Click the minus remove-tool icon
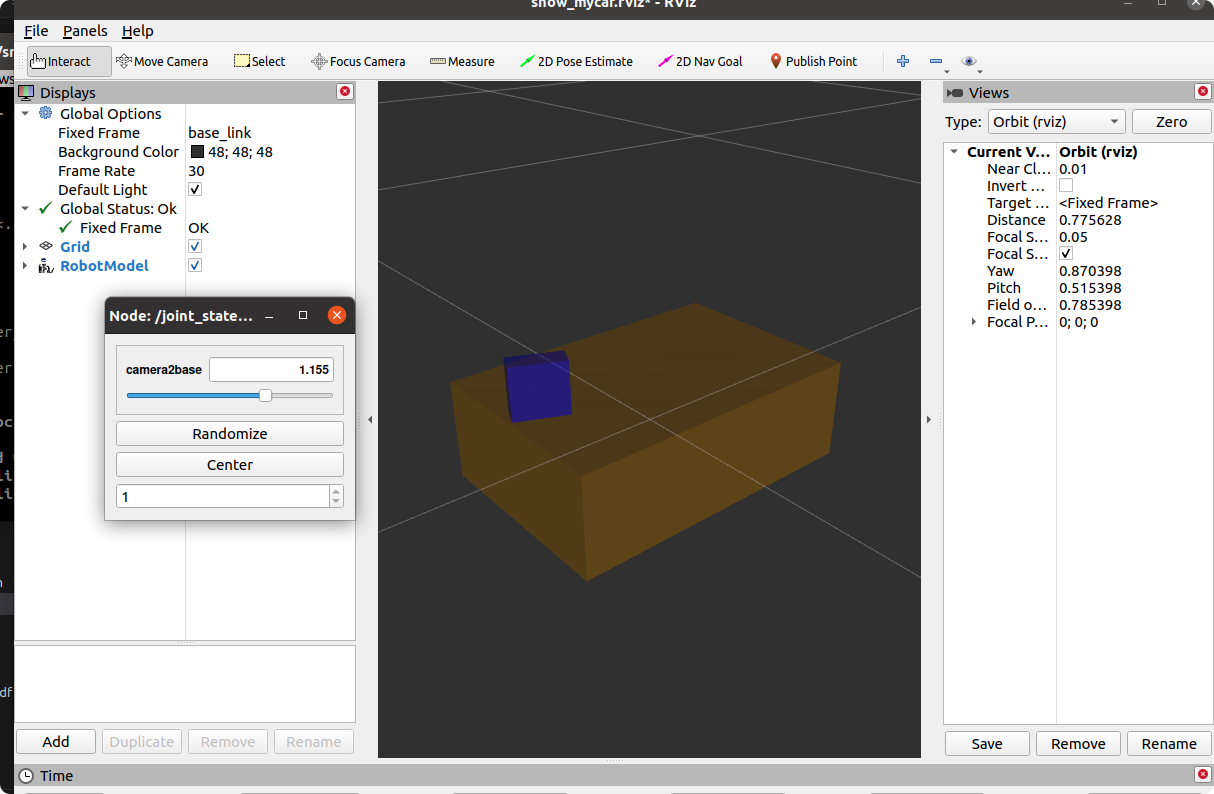This screenshot has height=794, width=1214. (936, 61)
